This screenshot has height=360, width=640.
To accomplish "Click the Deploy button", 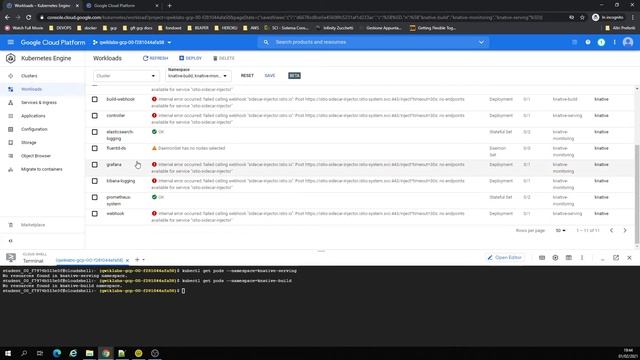I will [190, 58].
